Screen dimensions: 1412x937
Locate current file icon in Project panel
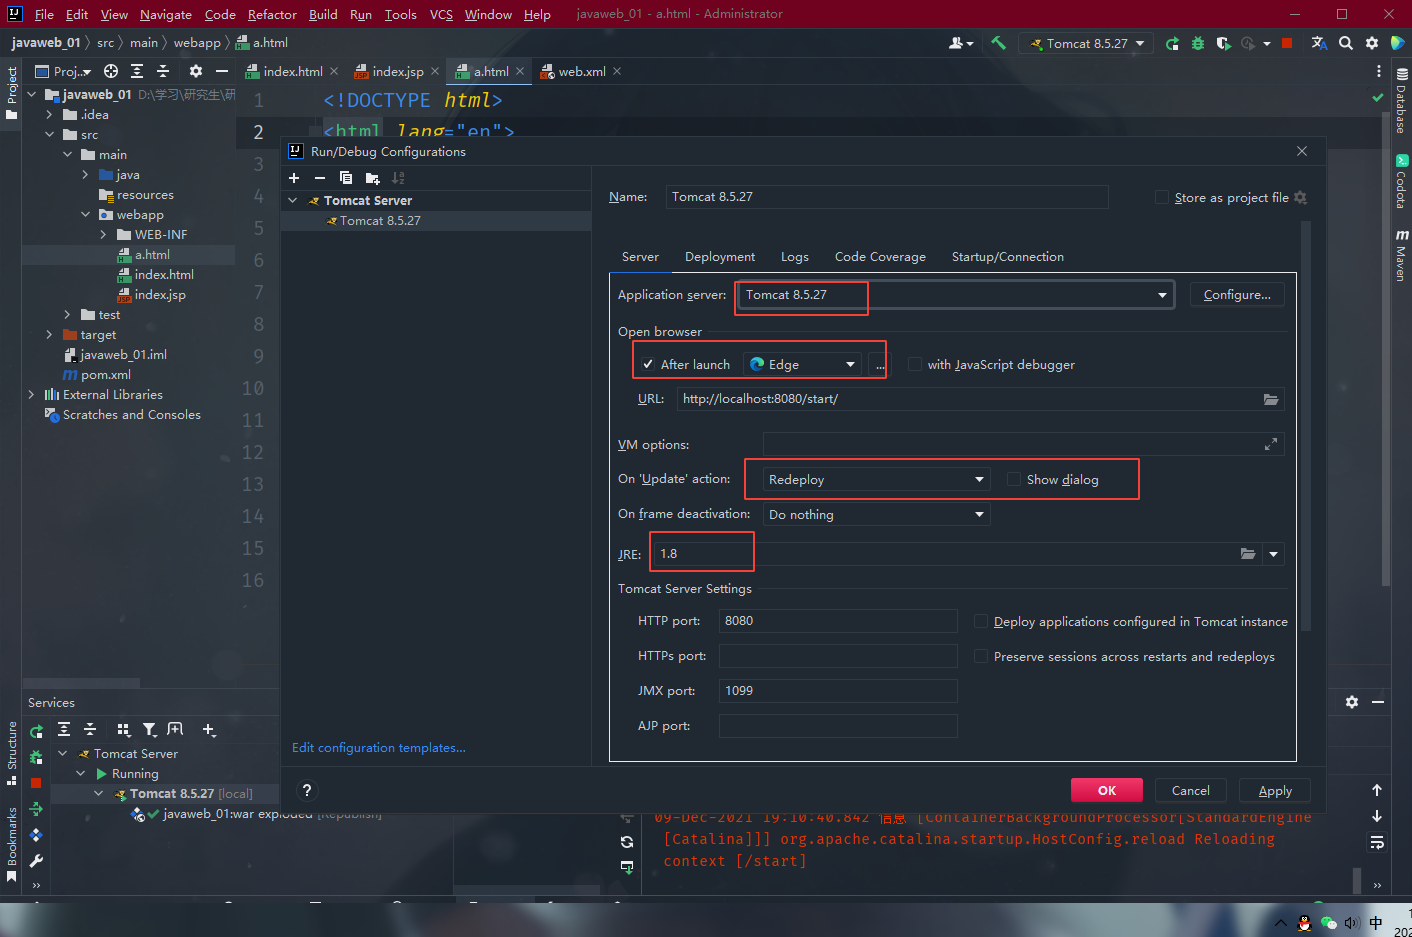tap(111, 71)
